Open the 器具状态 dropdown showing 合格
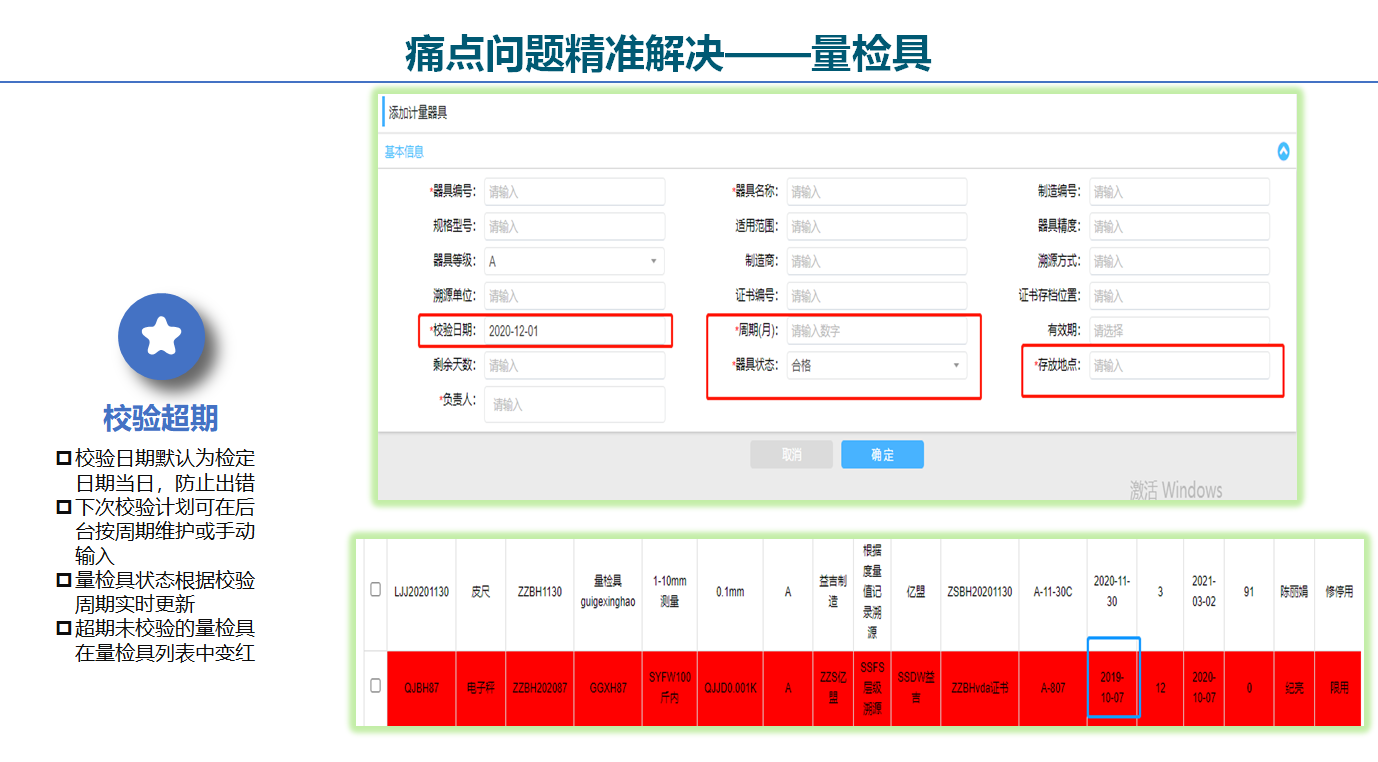Viewport: 1378px width, 762px height. (x=876, y=366)
